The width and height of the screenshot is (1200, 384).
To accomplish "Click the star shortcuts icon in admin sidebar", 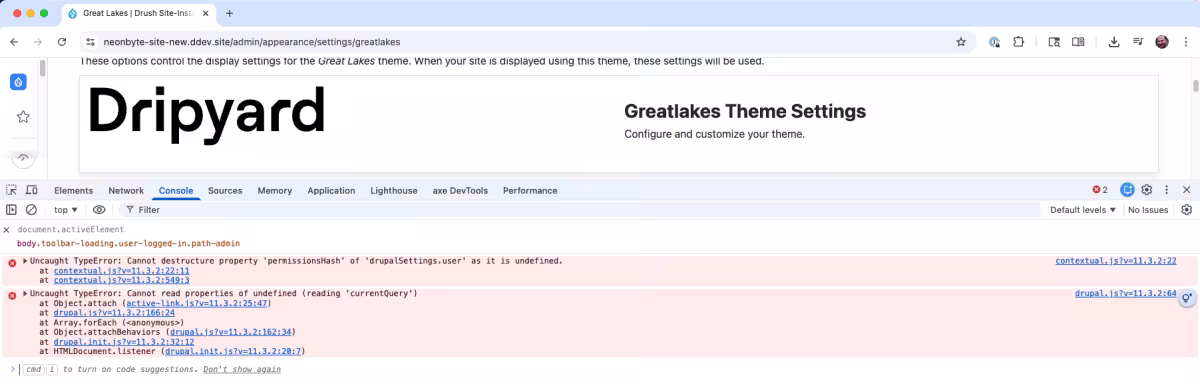I will [22, 117].
